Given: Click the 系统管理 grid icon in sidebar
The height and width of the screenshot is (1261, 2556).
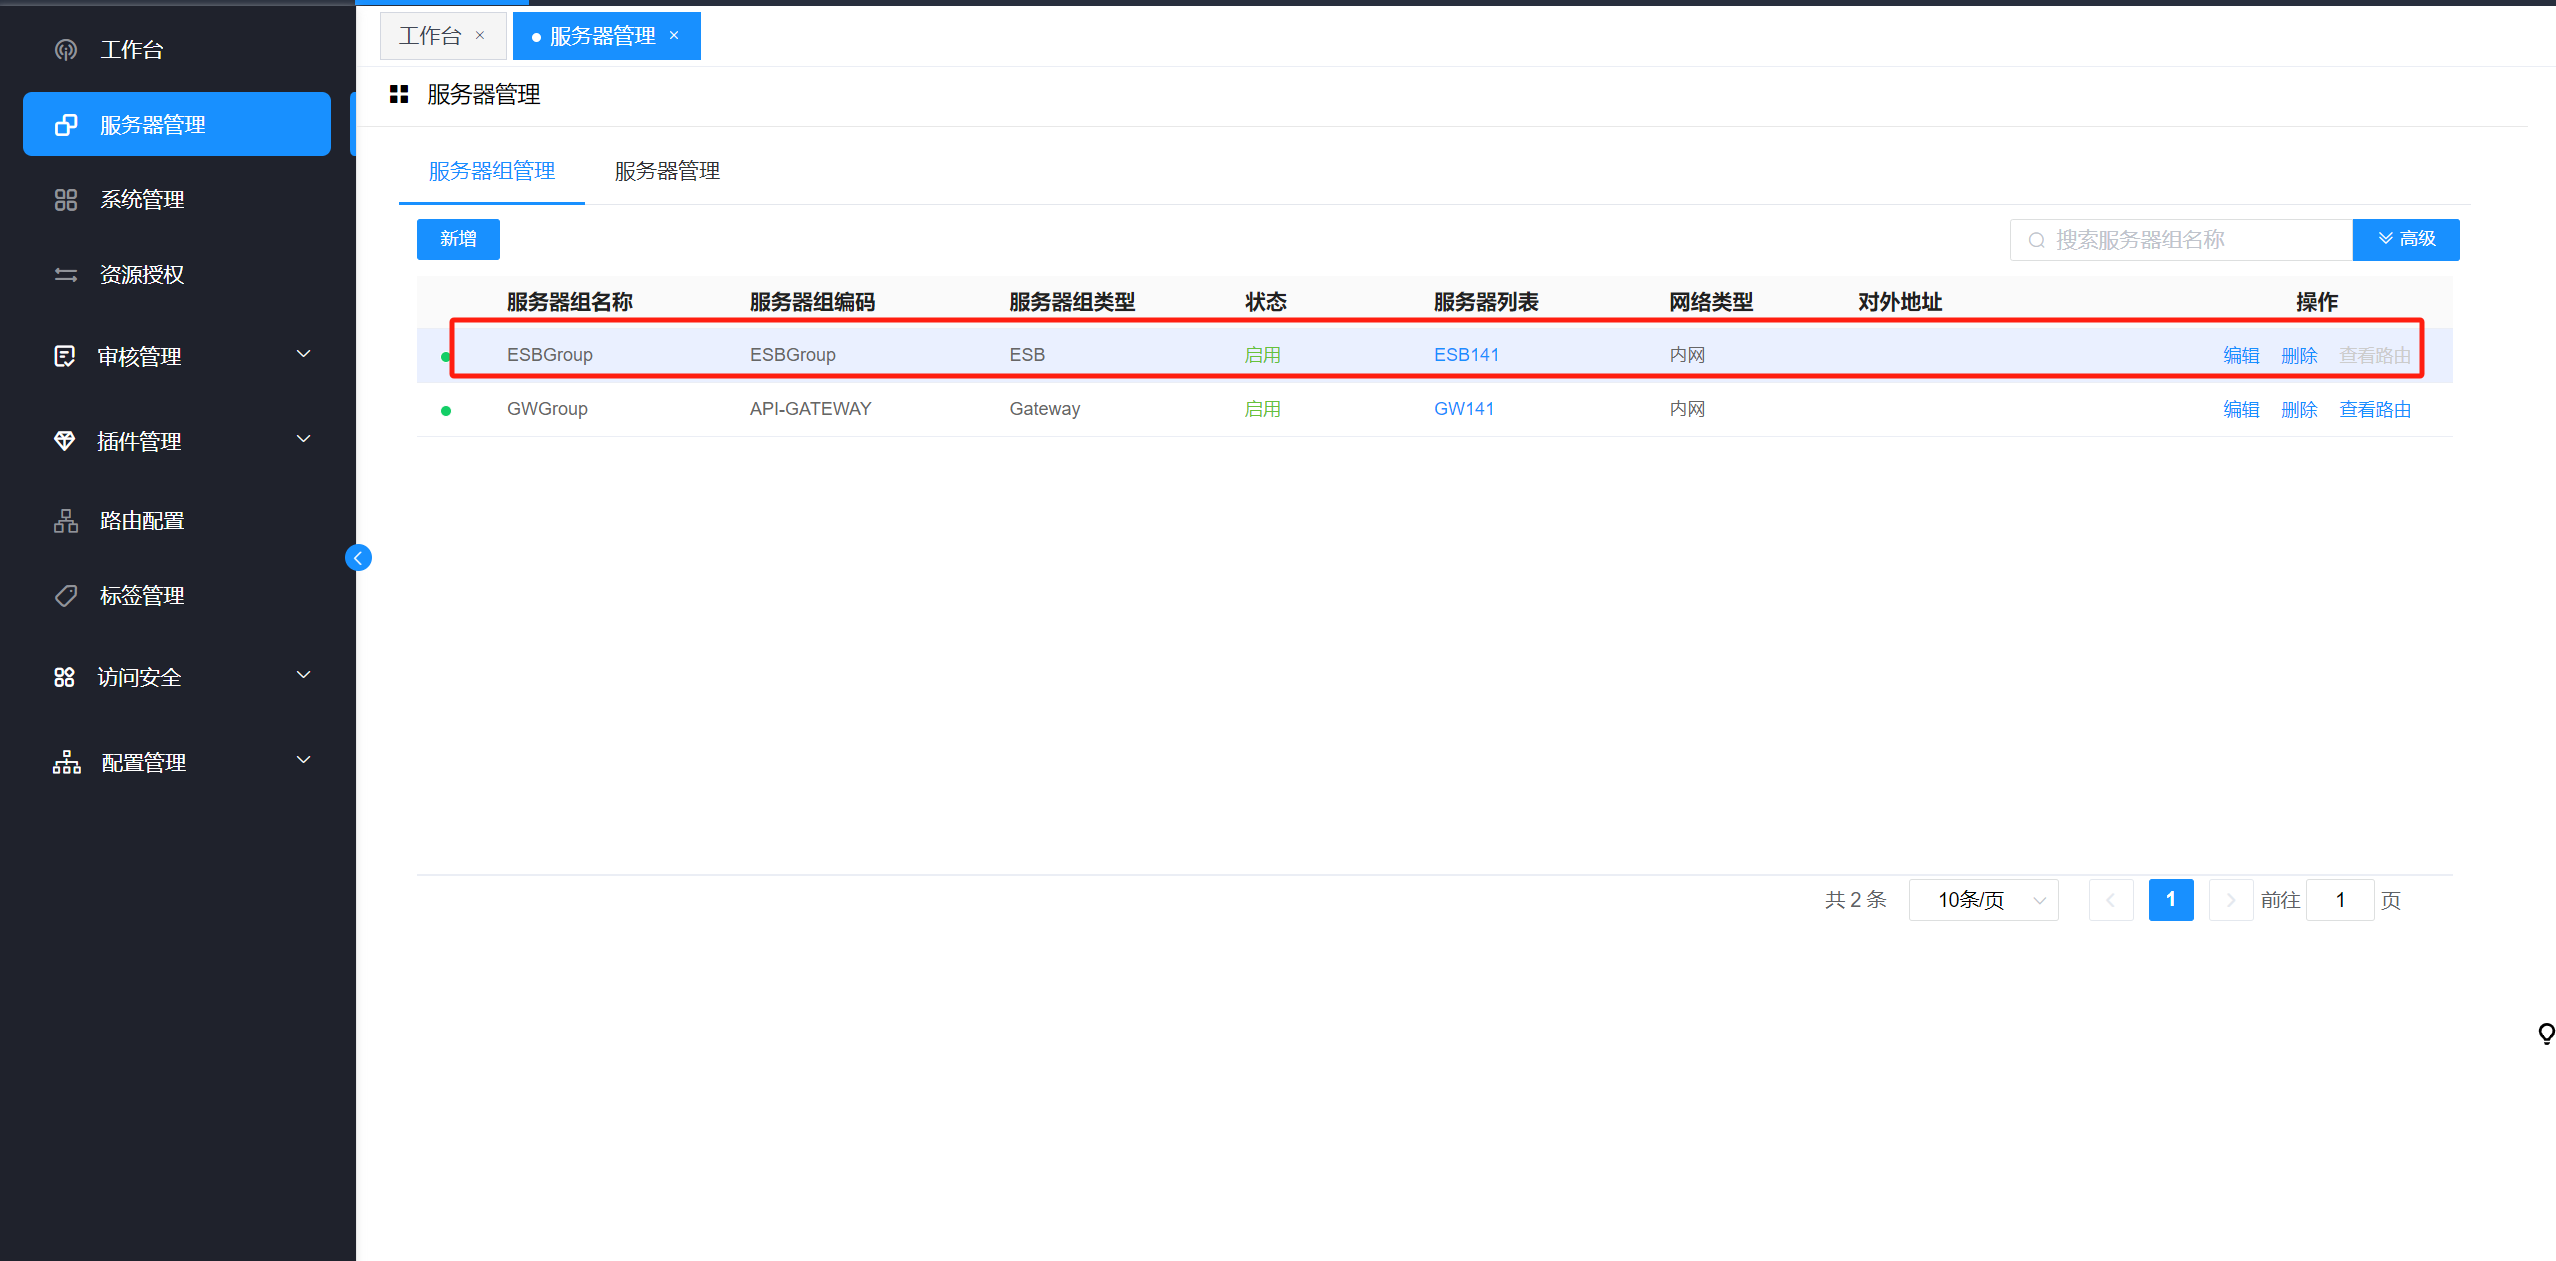Looking at the screenshot, I should point(66,200).
